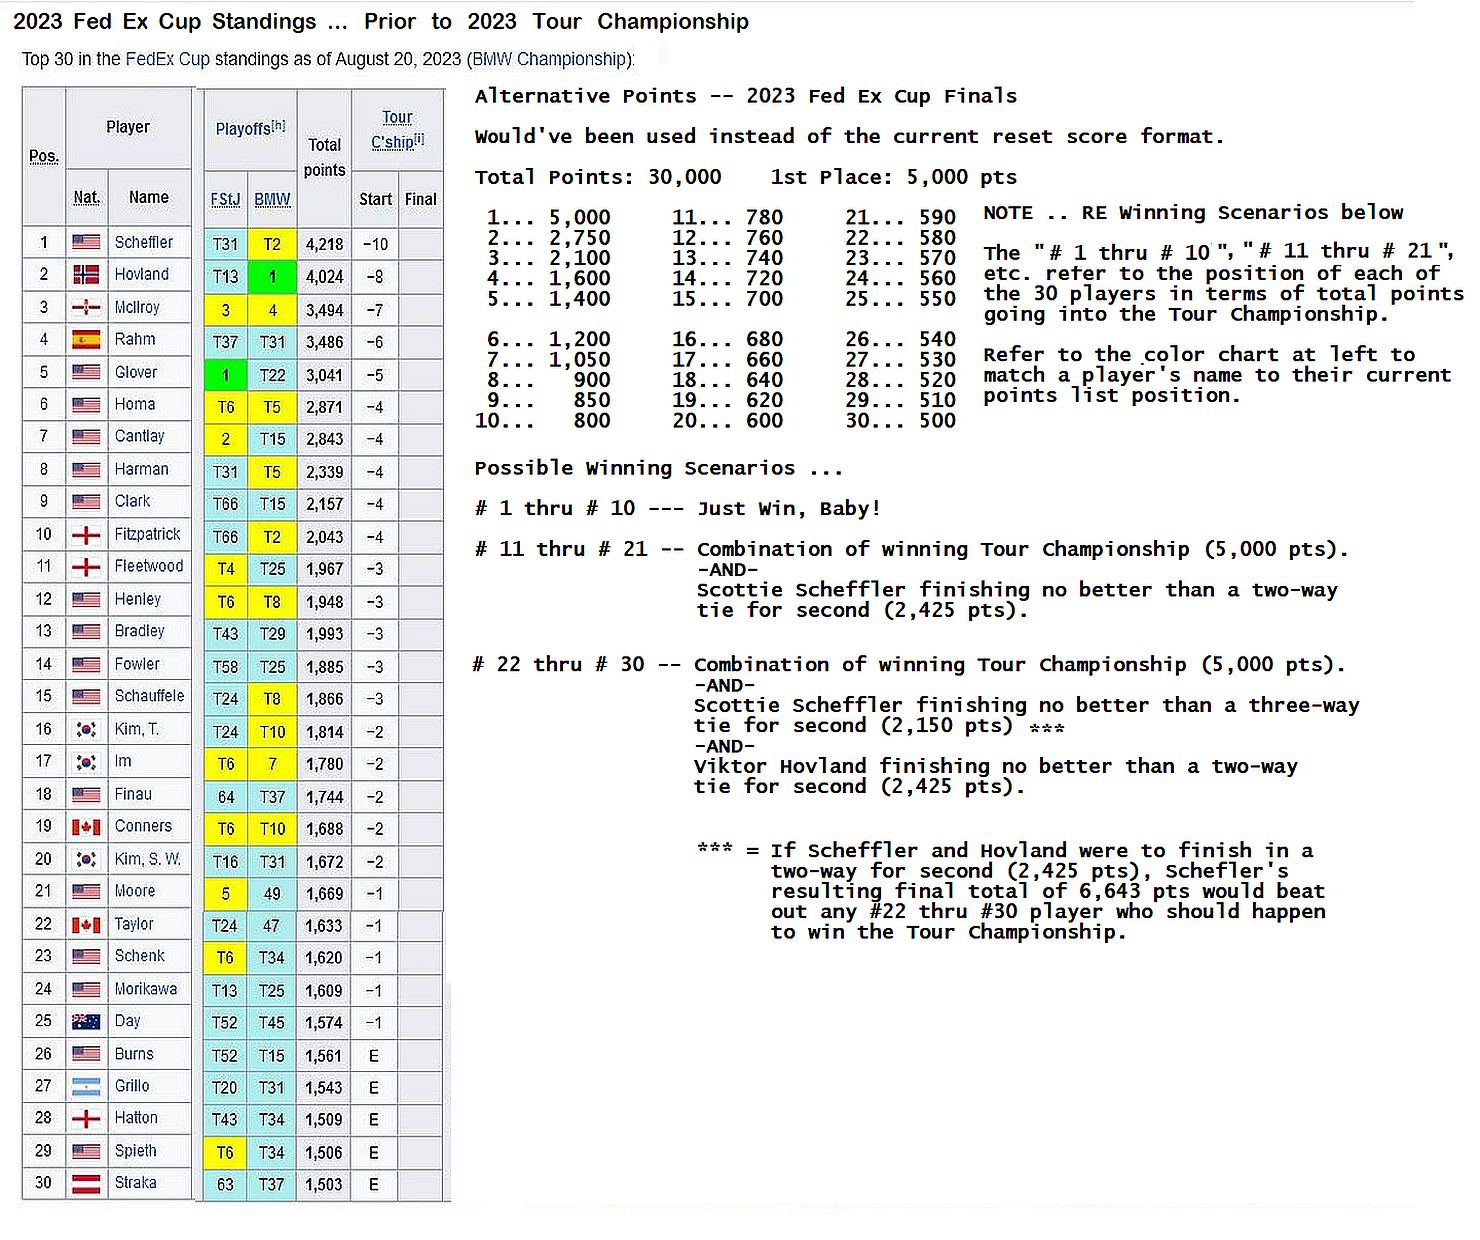Image resolution: width=1480 pixels, height=1240 pixels.
Task: Click the South Korean flag beside Kim, T.
Action: [86, 730]
